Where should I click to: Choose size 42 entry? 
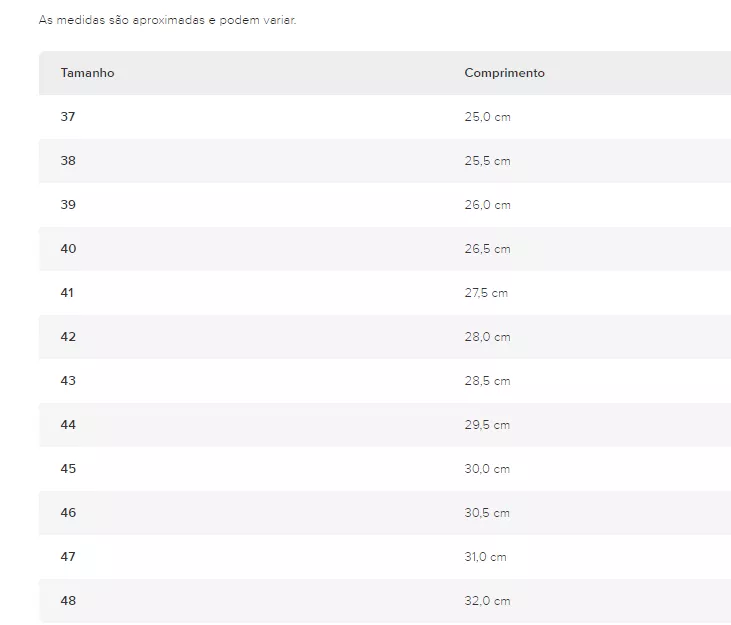(x=68, y=337)
